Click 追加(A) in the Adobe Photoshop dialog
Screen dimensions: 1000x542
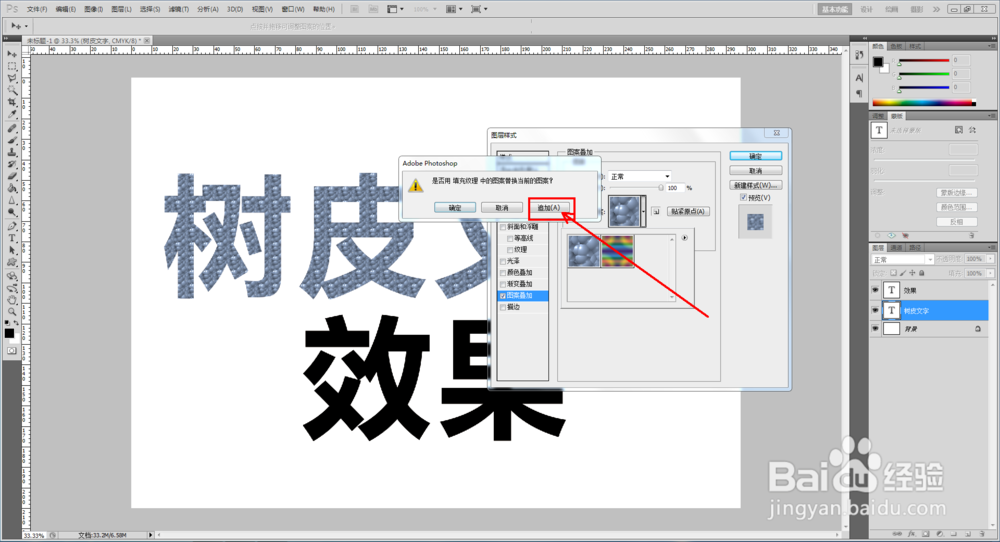548,208
